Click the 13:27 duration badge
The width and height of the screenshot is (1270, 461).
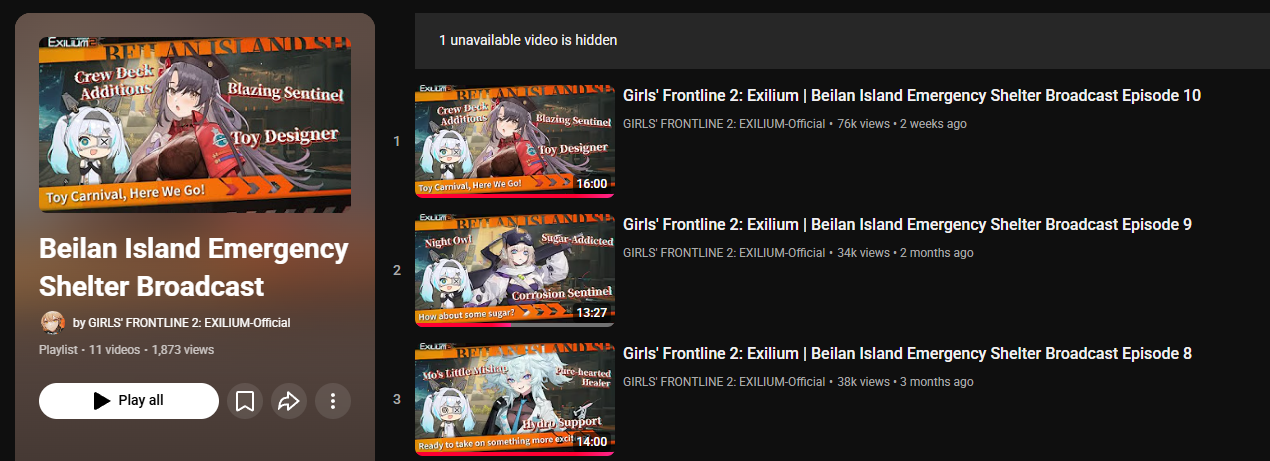[x=592, y=313]
